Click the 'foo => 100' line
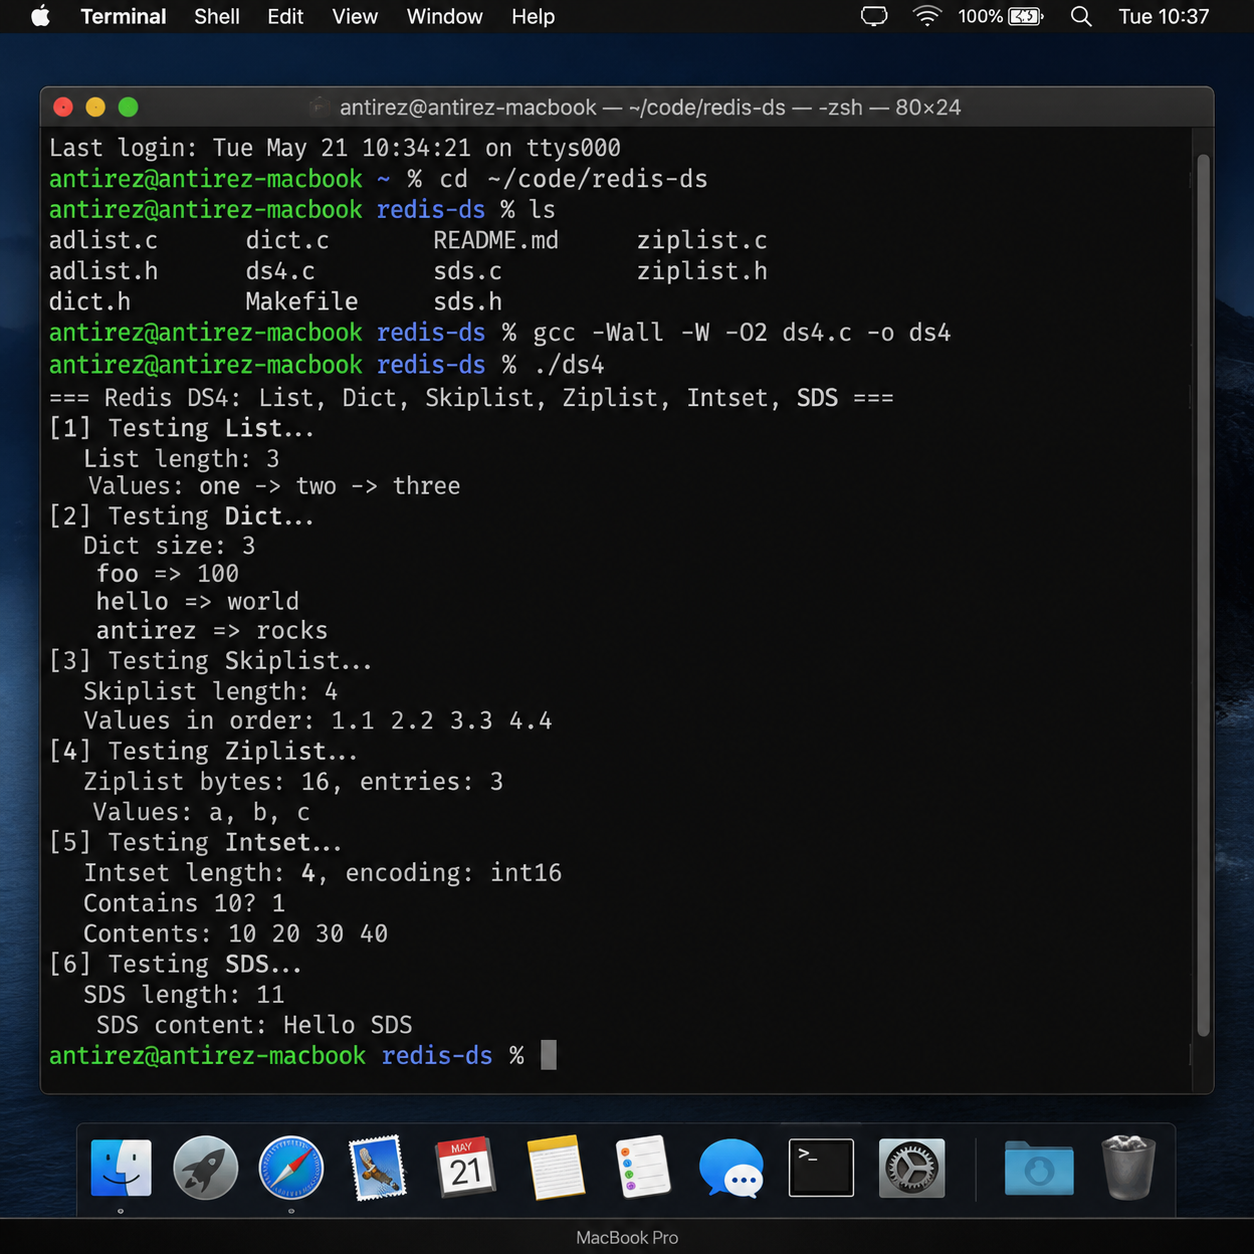Screen dimensions: 1254x1254 click(x=167, y=573)
